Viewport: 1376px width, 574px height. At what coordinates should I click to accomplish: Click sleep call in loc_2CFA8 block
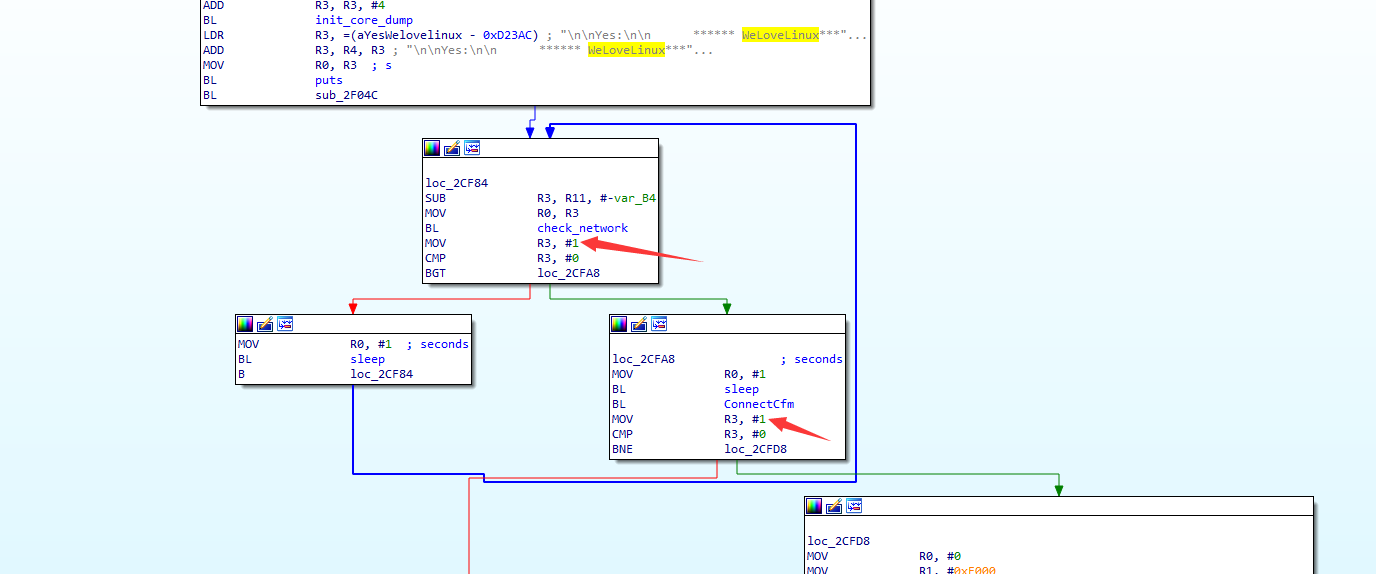coord(741,389)
